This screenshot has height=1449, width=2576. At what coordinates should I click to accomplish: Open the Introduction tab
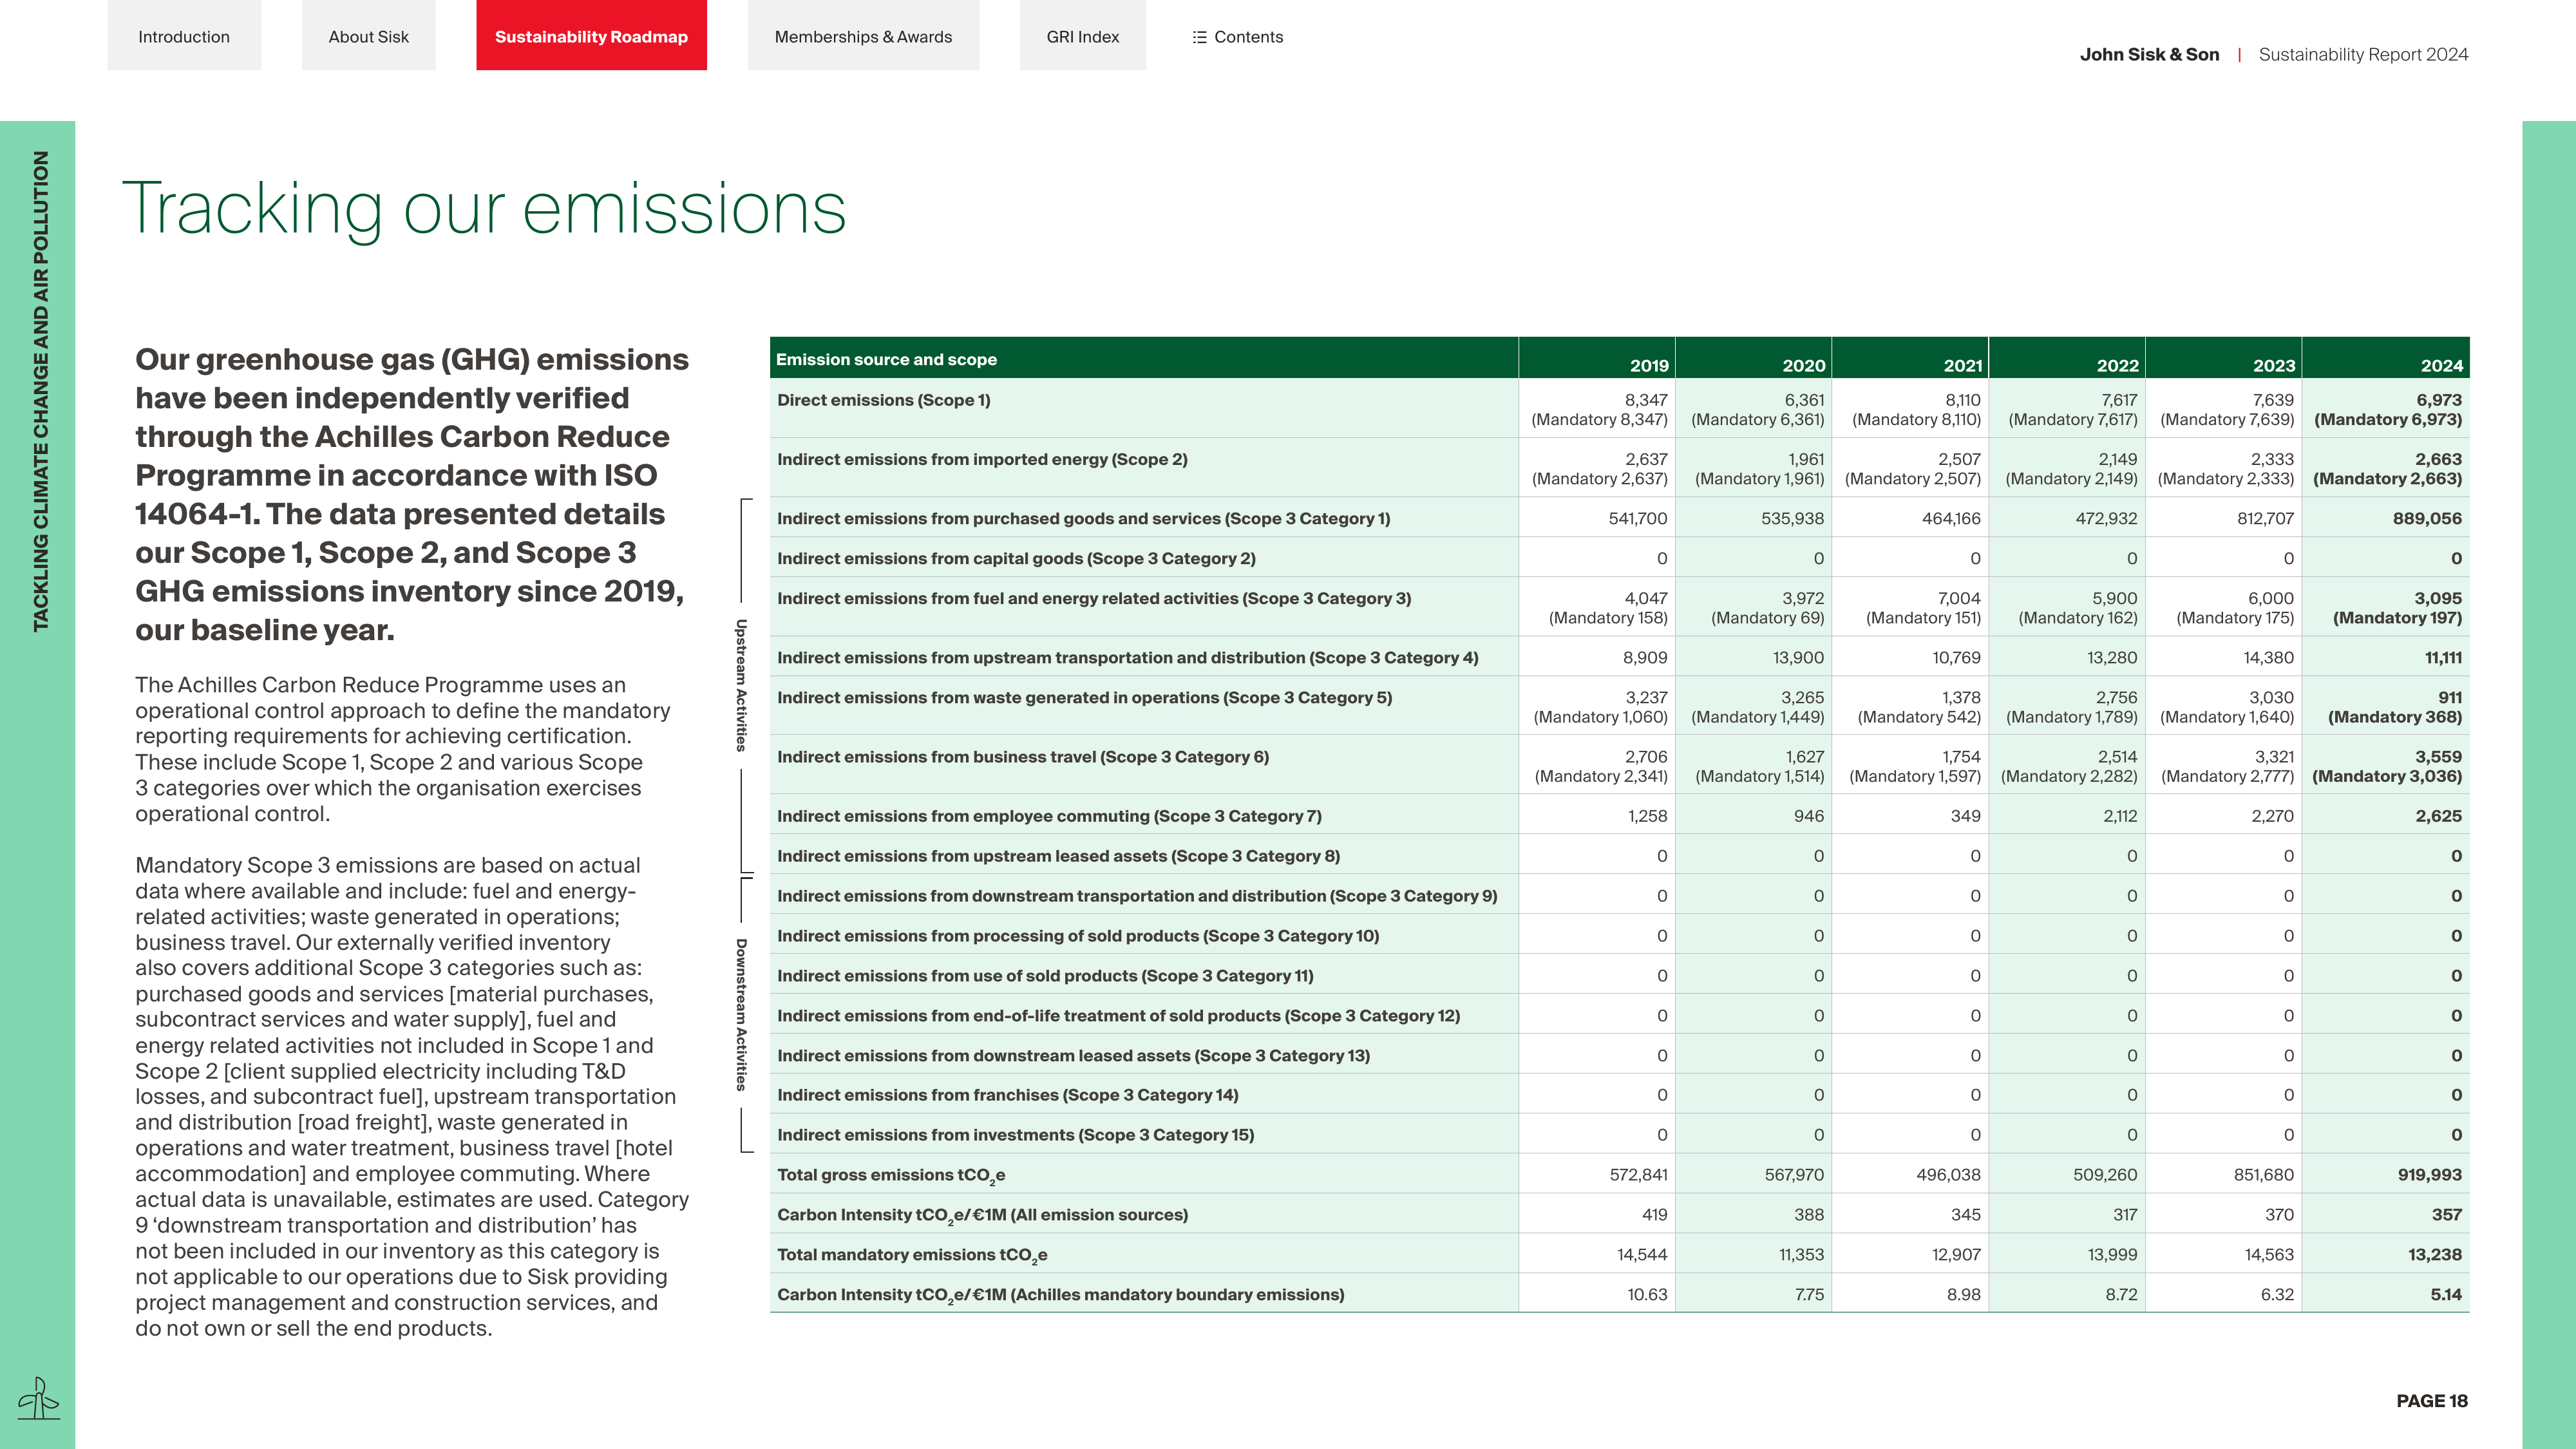[x=184, y=36]
